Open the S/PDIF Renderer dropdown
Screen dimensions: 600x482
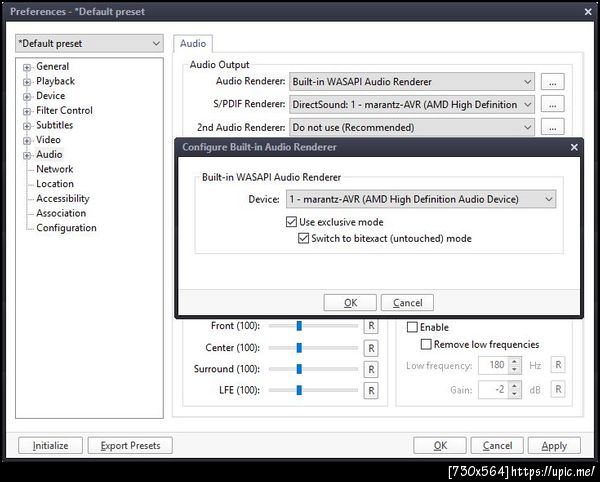coord(412,104)
